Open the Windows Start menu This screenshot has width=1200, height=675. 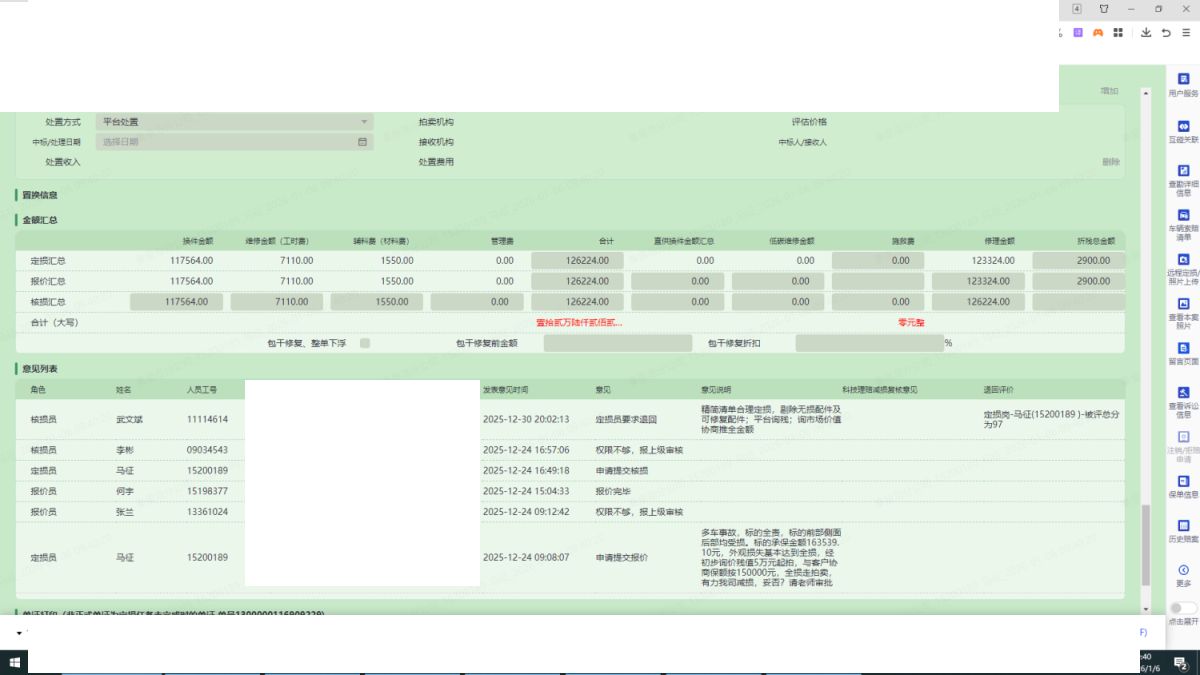pyautogui.click(x=14, y=662)
